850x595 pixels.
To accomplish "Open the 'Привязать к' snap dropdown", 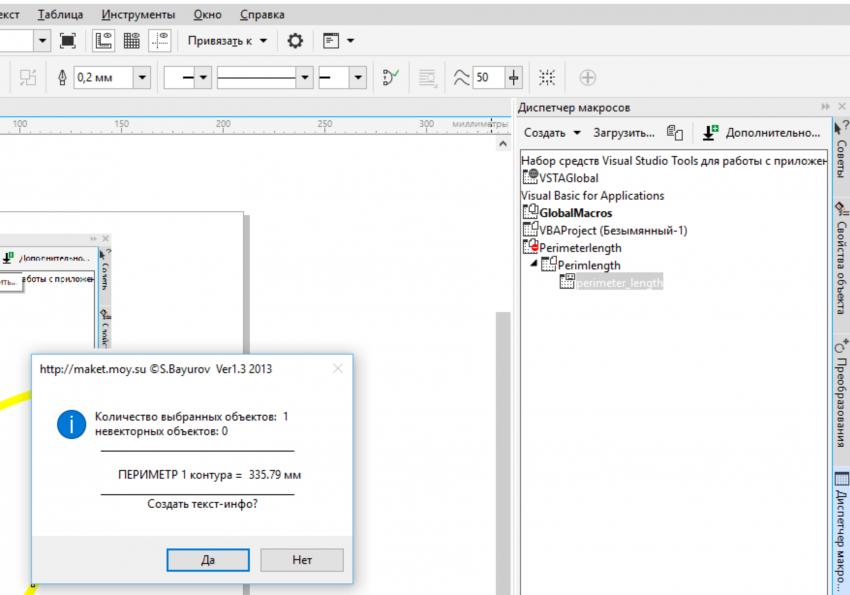I will 228,41.
